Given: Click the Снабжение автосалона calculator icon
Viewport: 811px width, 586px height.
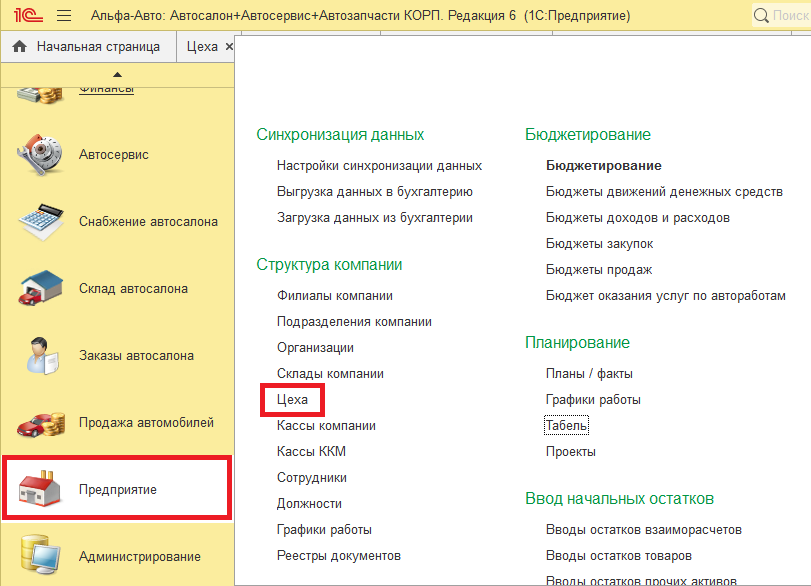Looking at the screenshot, I should [x=41, y=221].
